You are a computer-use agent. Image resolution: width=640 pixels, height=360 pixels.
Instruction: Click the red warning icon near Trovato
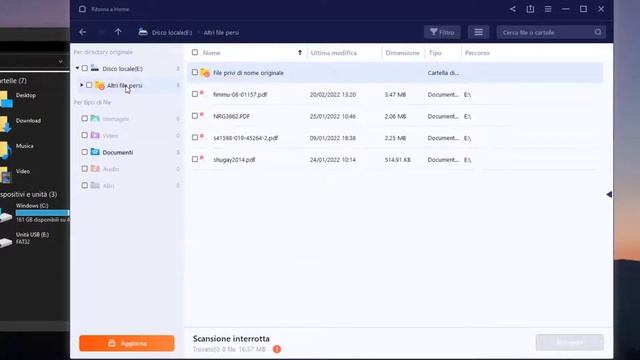coord(277,349)
